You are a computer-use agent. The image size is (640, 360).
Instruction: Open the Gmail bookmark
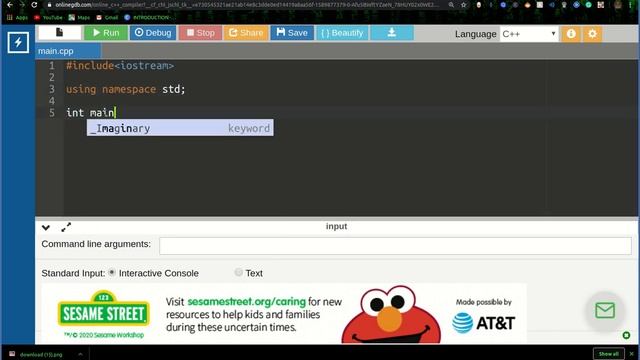point(107,18)
